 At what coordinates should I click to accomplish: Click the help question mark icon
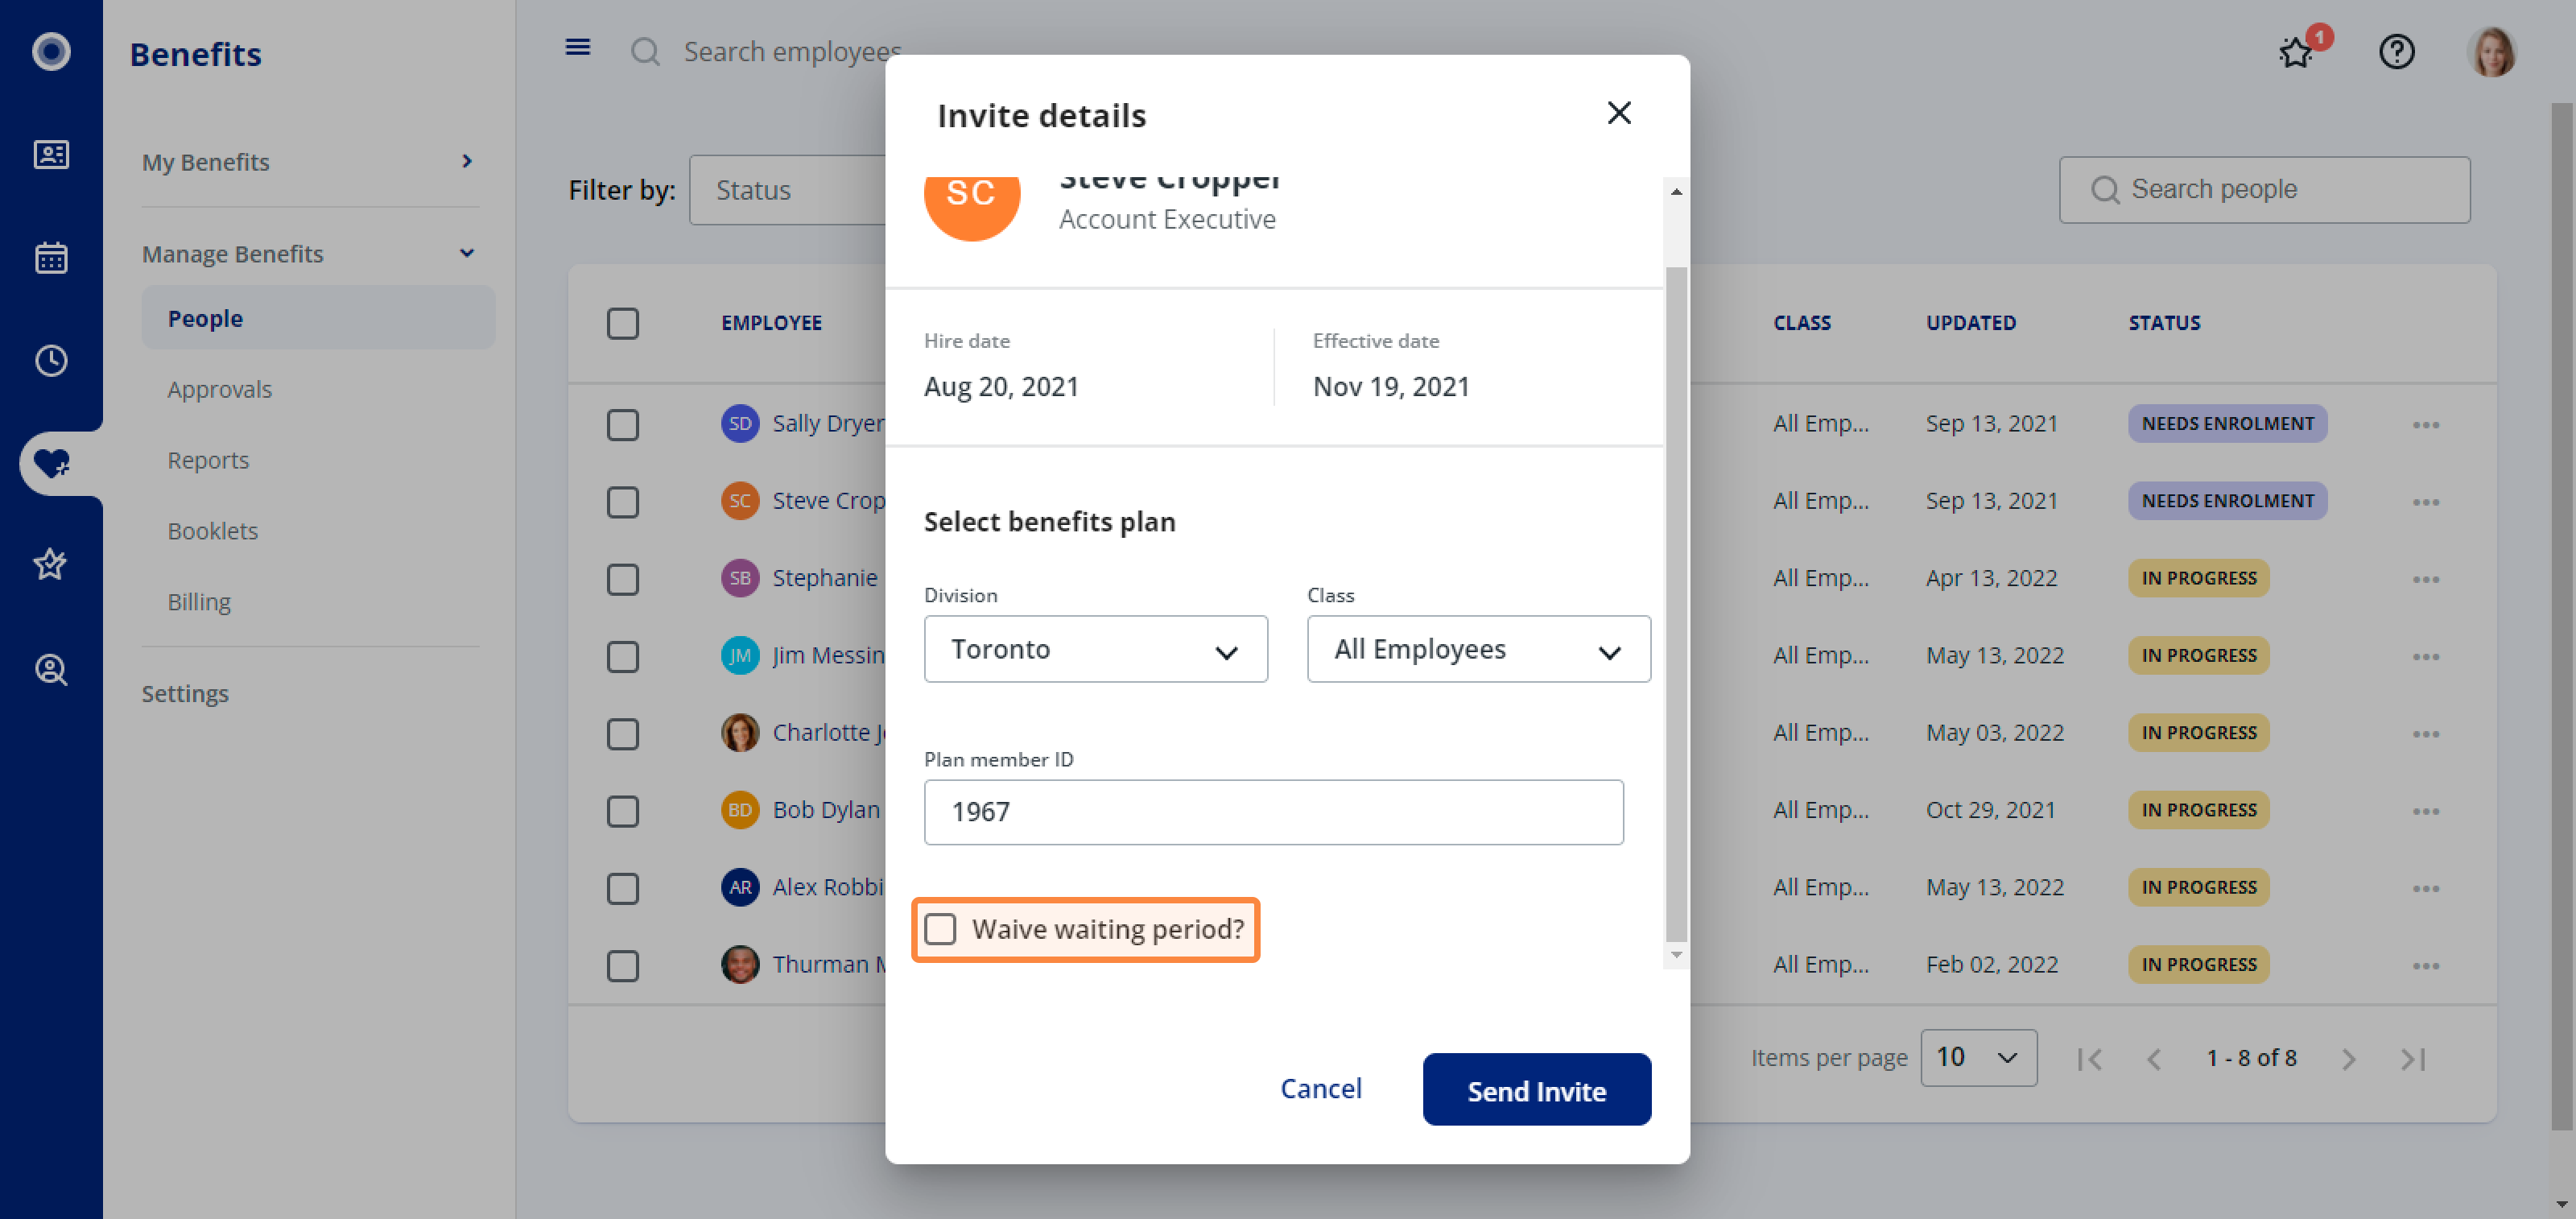point(2396,51)
